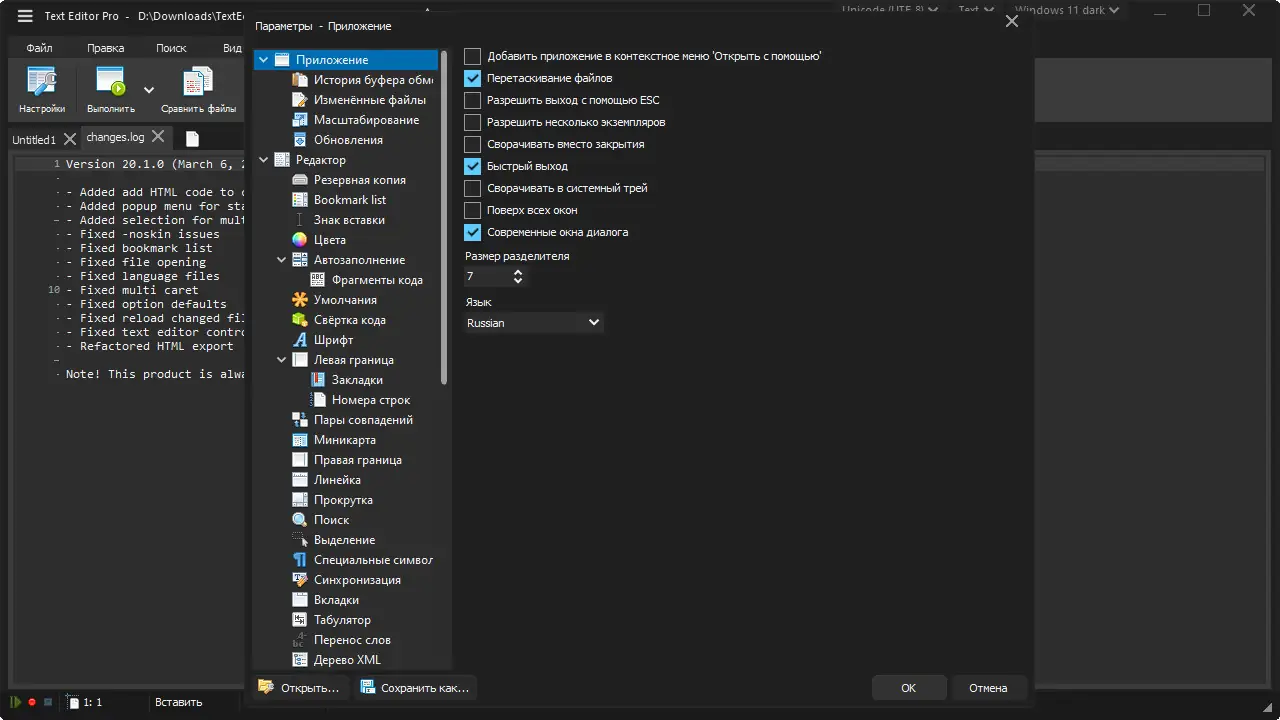This screenshot has height=720, width=1280.
Task: Click the Синхронизация tree icon
Action: [299, 580]
